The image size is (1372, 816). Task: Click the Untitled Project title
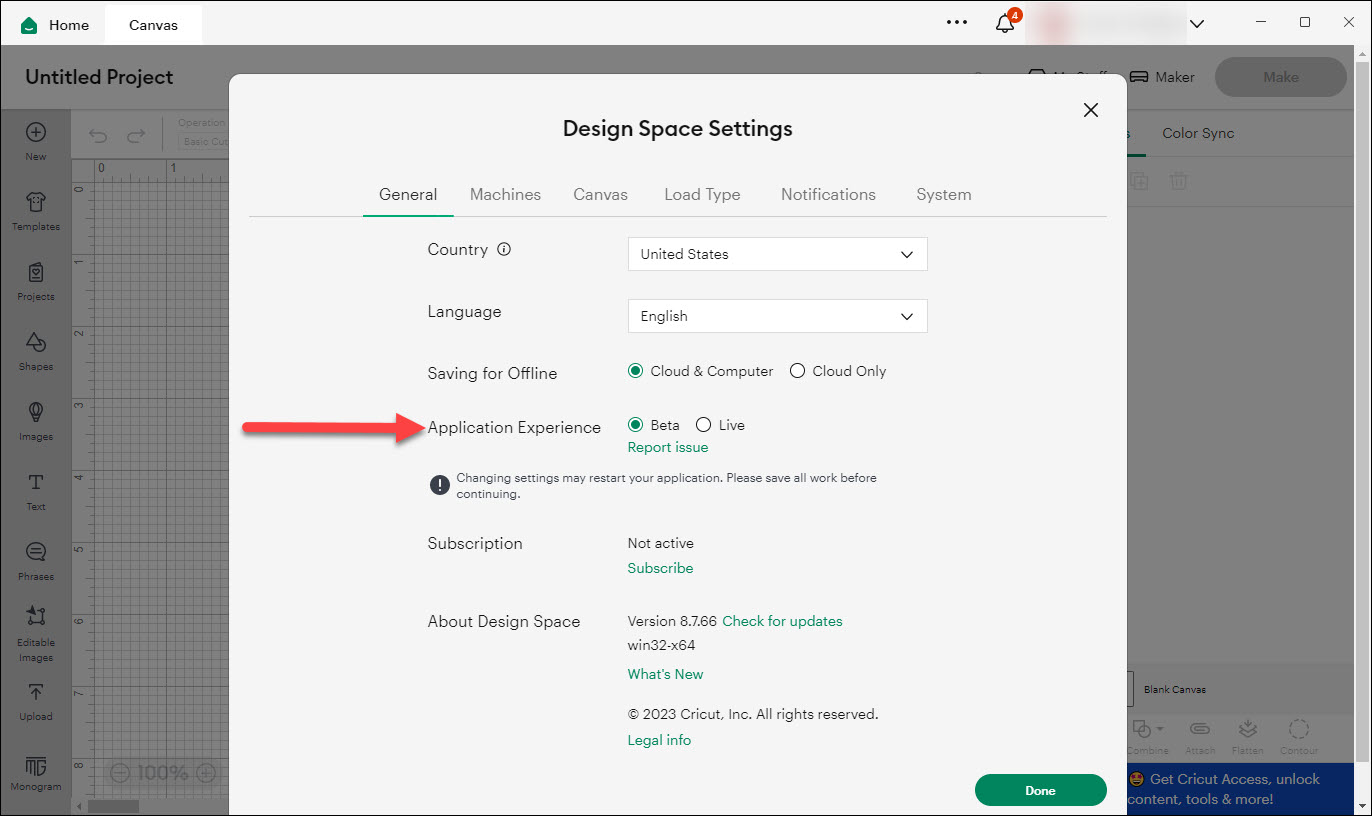[99, 77]
